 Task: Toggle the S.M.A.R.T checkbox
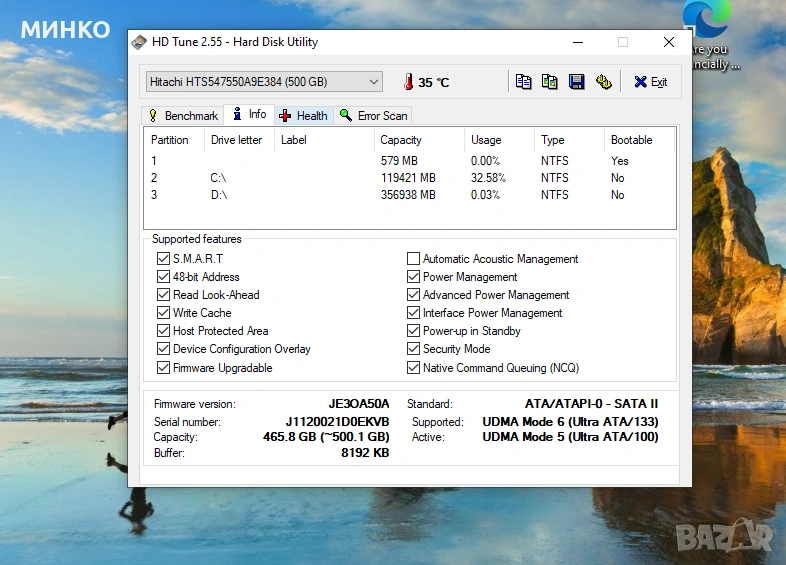pyautogui.click(x=163, y=259)
